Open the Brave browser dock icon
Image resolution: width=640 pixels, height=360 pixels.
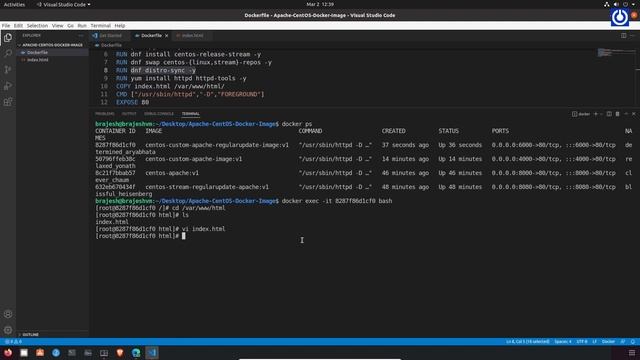(120, 353)
